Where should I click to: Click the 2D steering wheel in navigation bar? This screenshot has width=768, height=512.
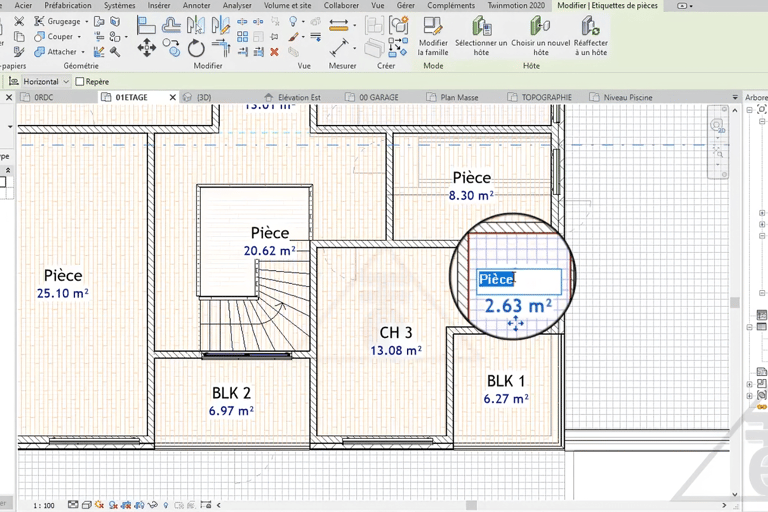tap(717, 126)
